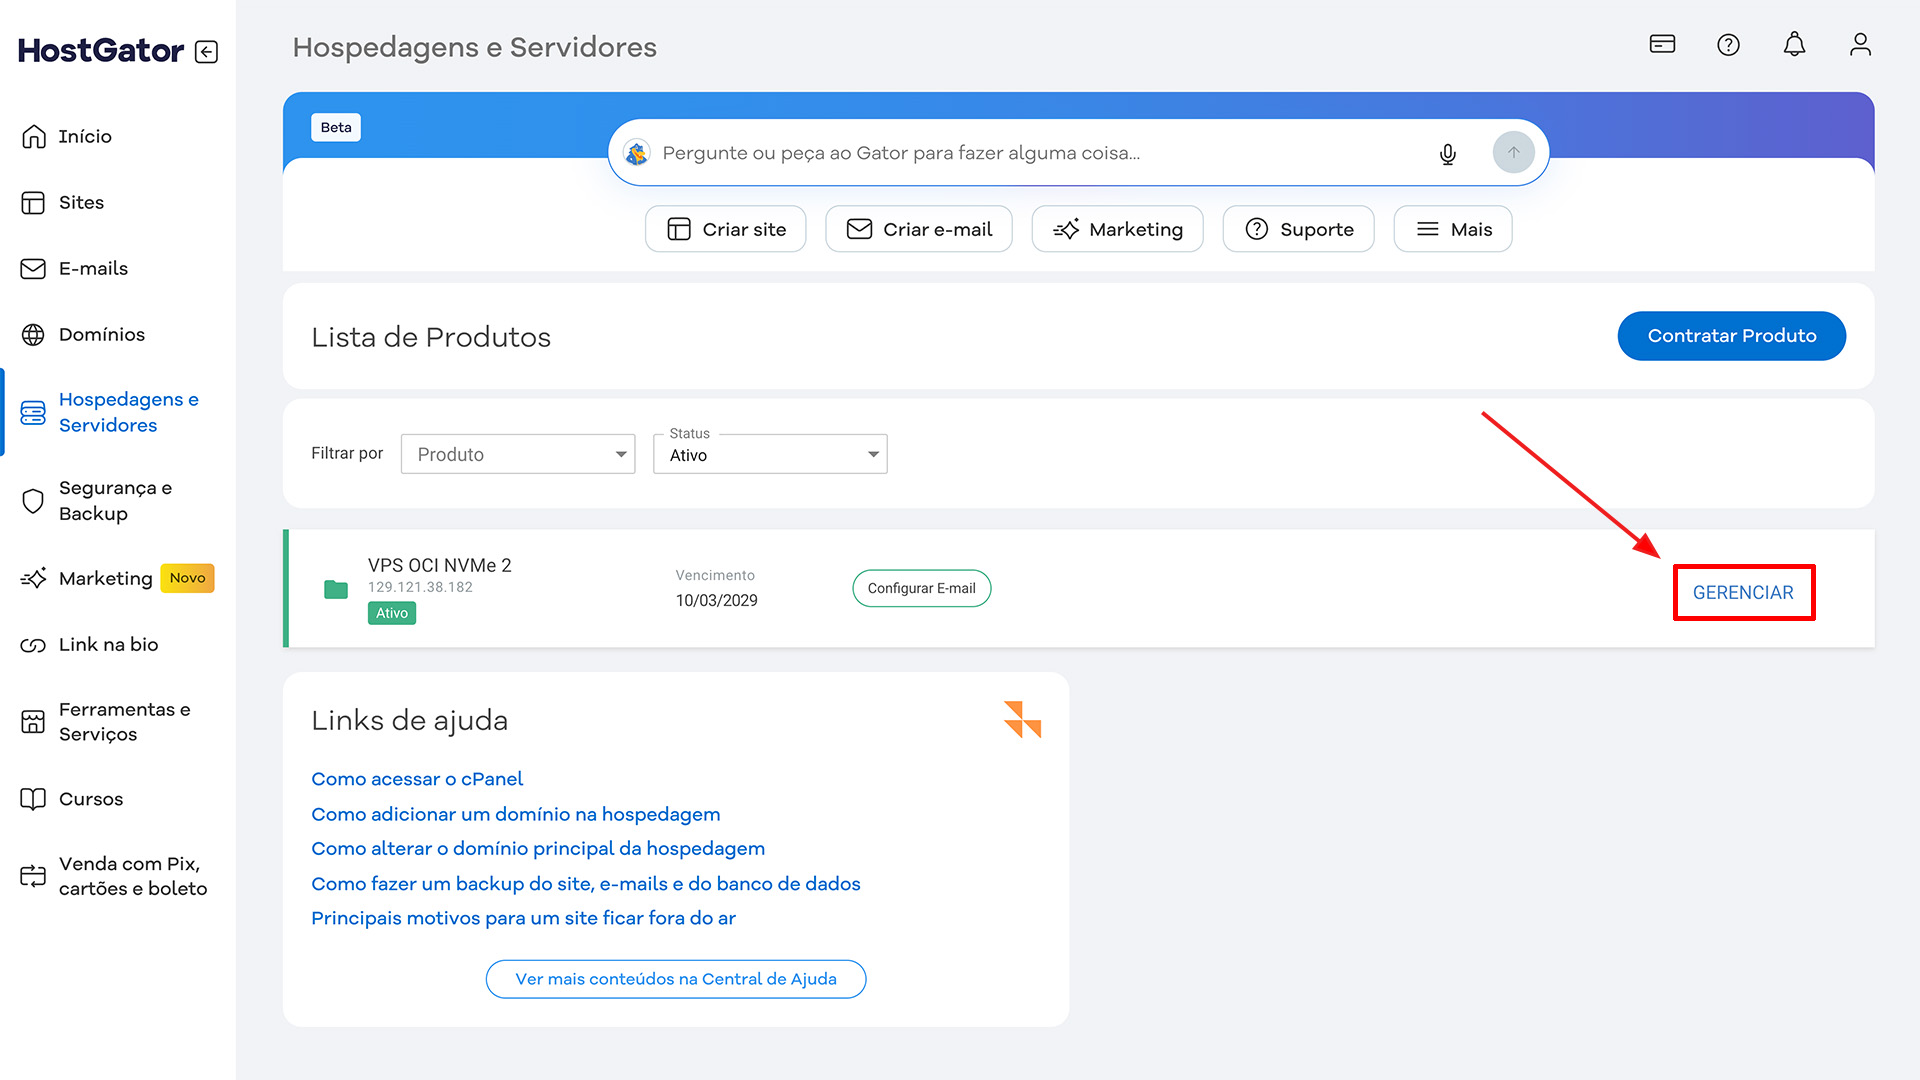The image size is (1920, 1080).
Task: Click the help question mark icon
Action: pos(1728,45)
